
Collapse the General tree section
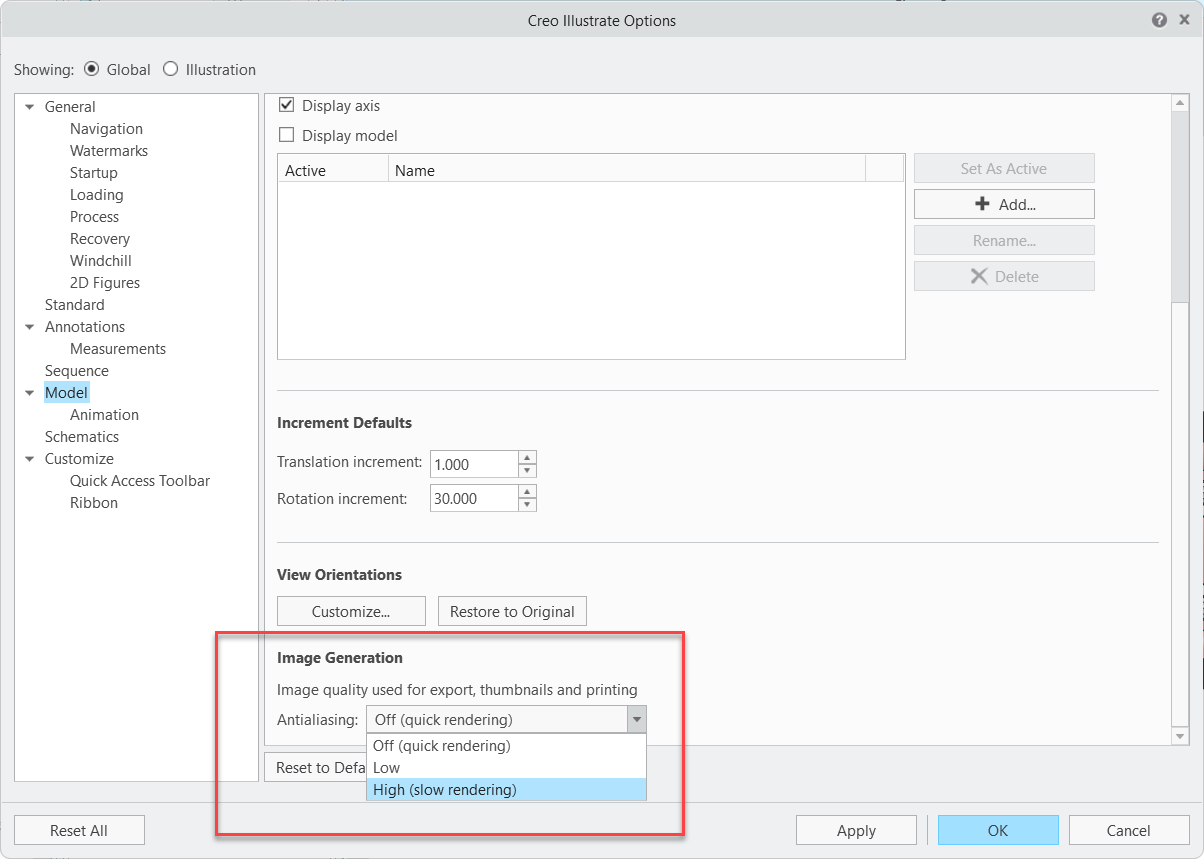click(x=30, y=107)
